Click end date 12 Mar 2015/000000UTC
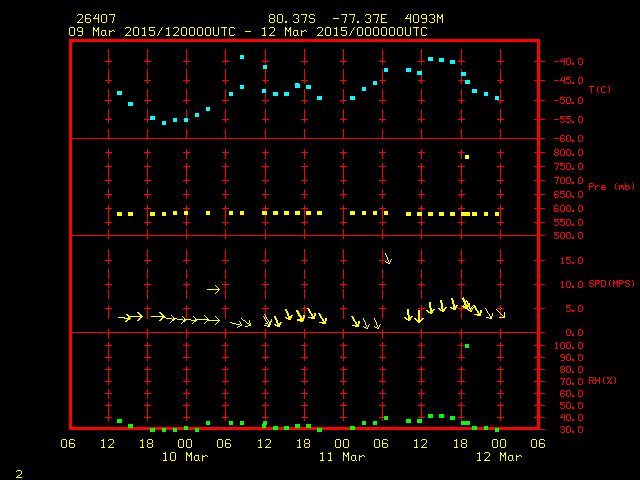Viewport: 640px width, 480px height. point(344,32)
